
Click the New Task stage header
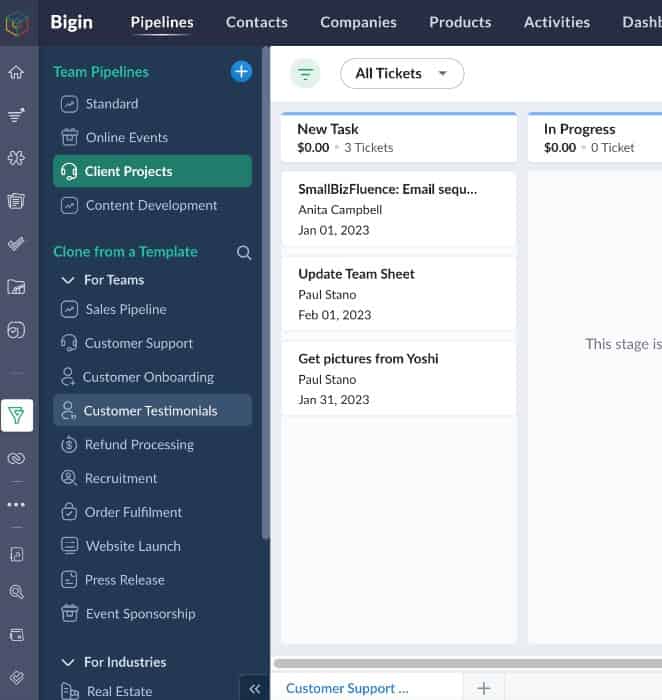click(x=399, y=138)
